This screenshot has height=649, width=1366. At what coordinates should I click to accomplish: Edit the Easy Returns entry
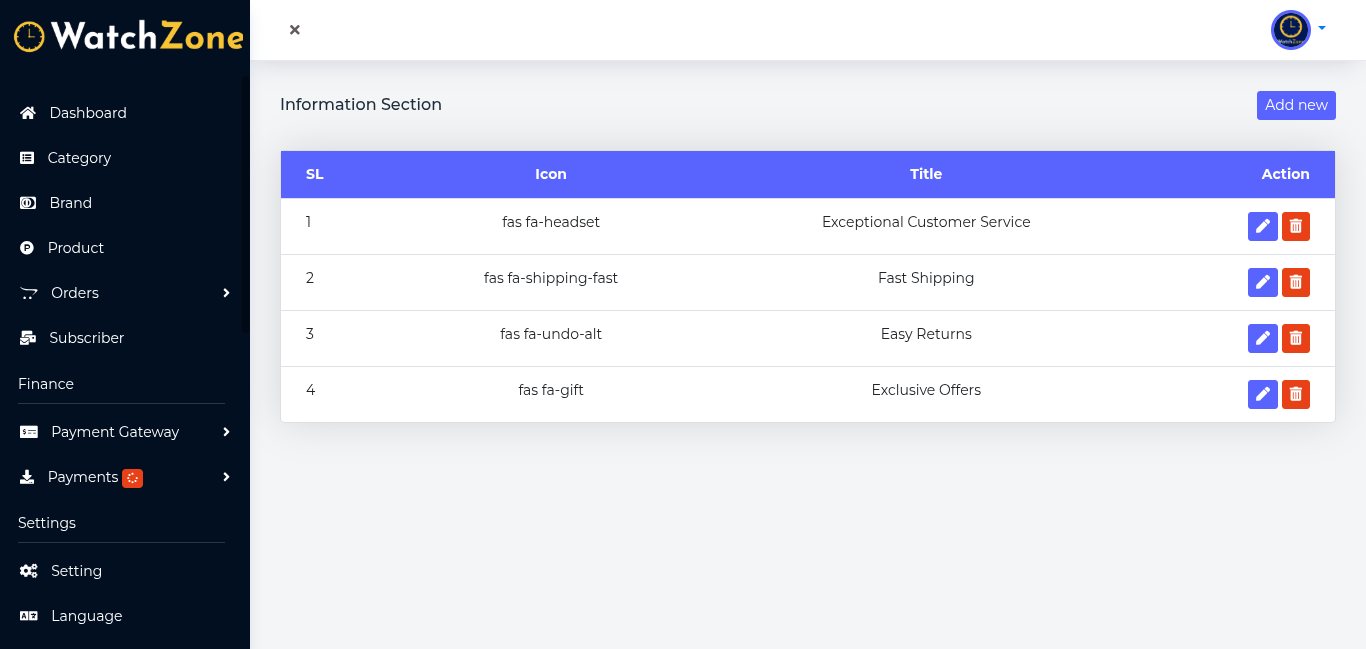pos(1262,339)
